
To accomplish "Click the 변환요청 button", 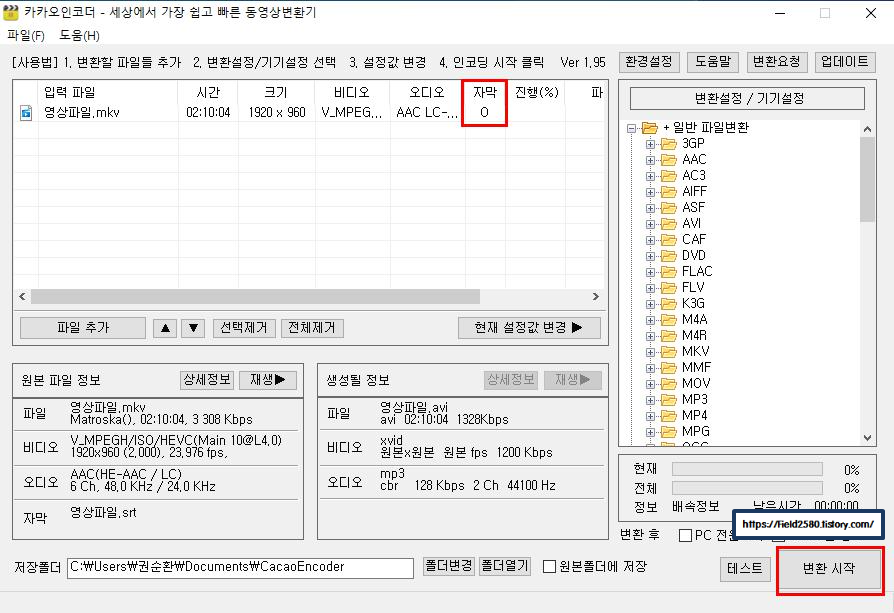I will pos(777,62).
